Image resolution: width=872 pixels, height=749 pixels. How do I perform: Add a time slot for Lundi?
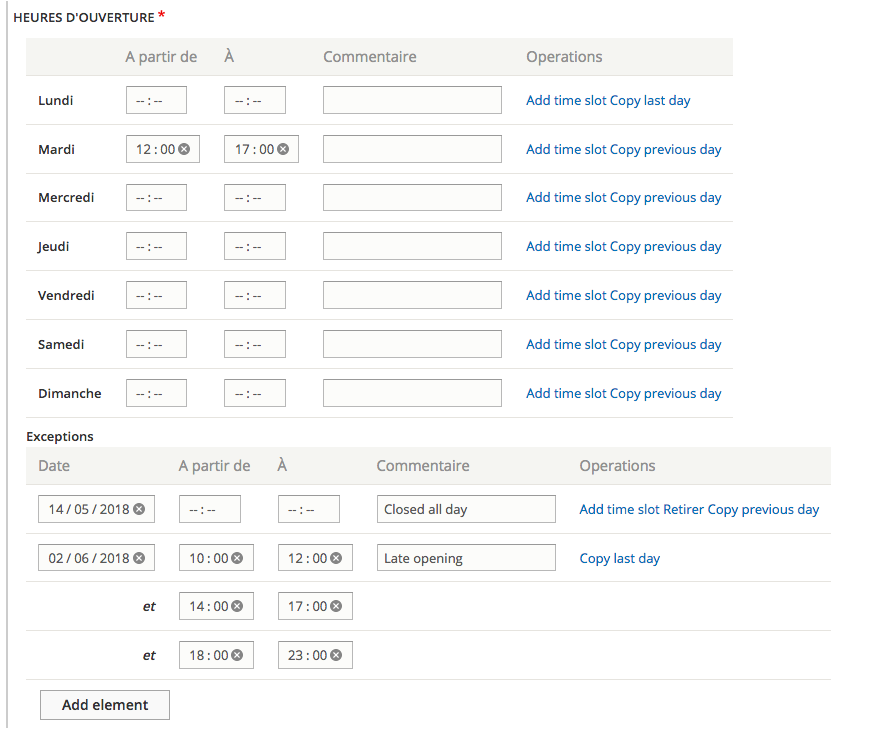point(566,101)
